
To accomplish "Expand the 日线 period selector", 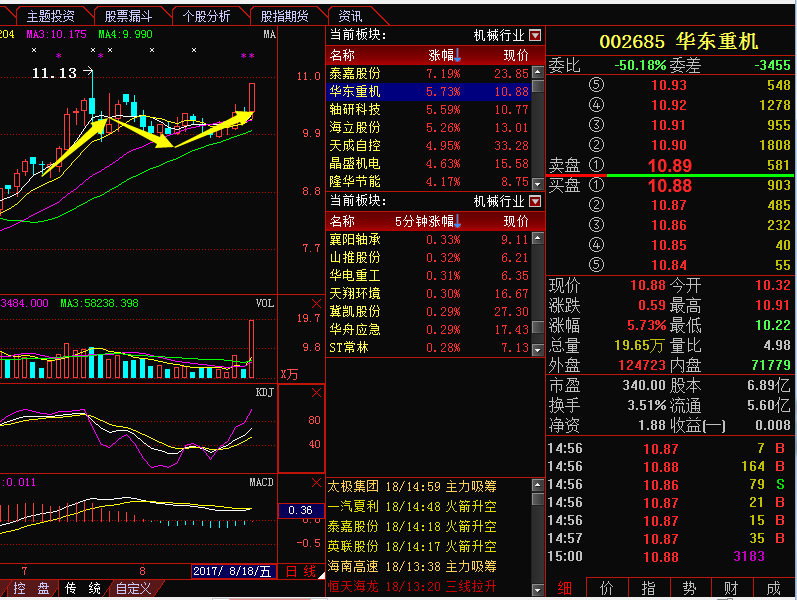I will point(301,572).
